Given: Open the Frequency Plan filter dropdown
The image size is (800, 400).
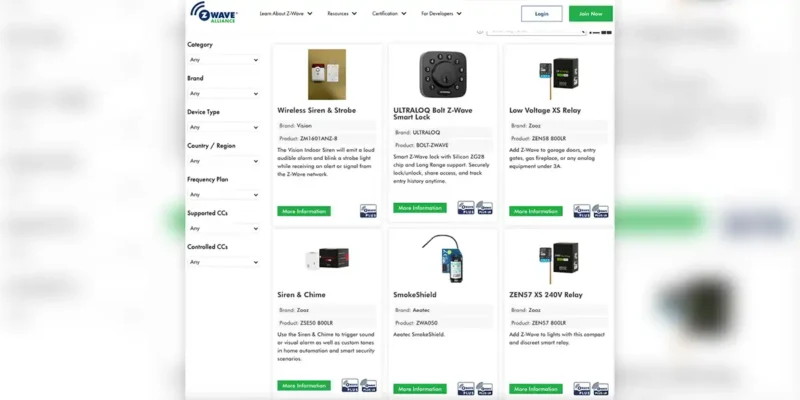Looking at the screenshot, I should coord(223,194).
